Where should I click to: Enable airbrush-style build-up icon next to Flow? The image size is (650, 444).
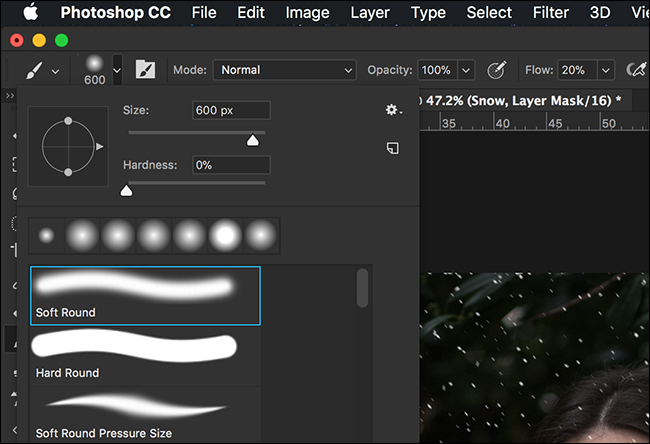[x=636, y=70]
